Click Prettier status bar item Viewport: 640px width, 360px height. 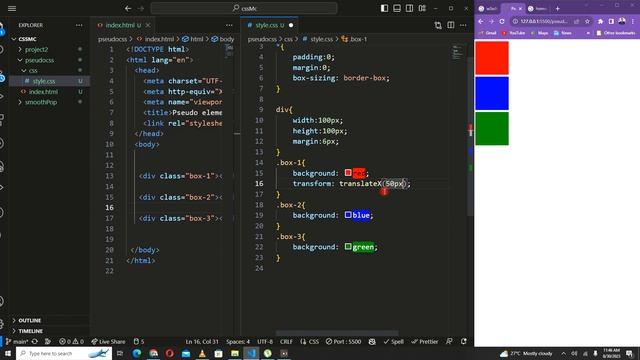point(424,342)
